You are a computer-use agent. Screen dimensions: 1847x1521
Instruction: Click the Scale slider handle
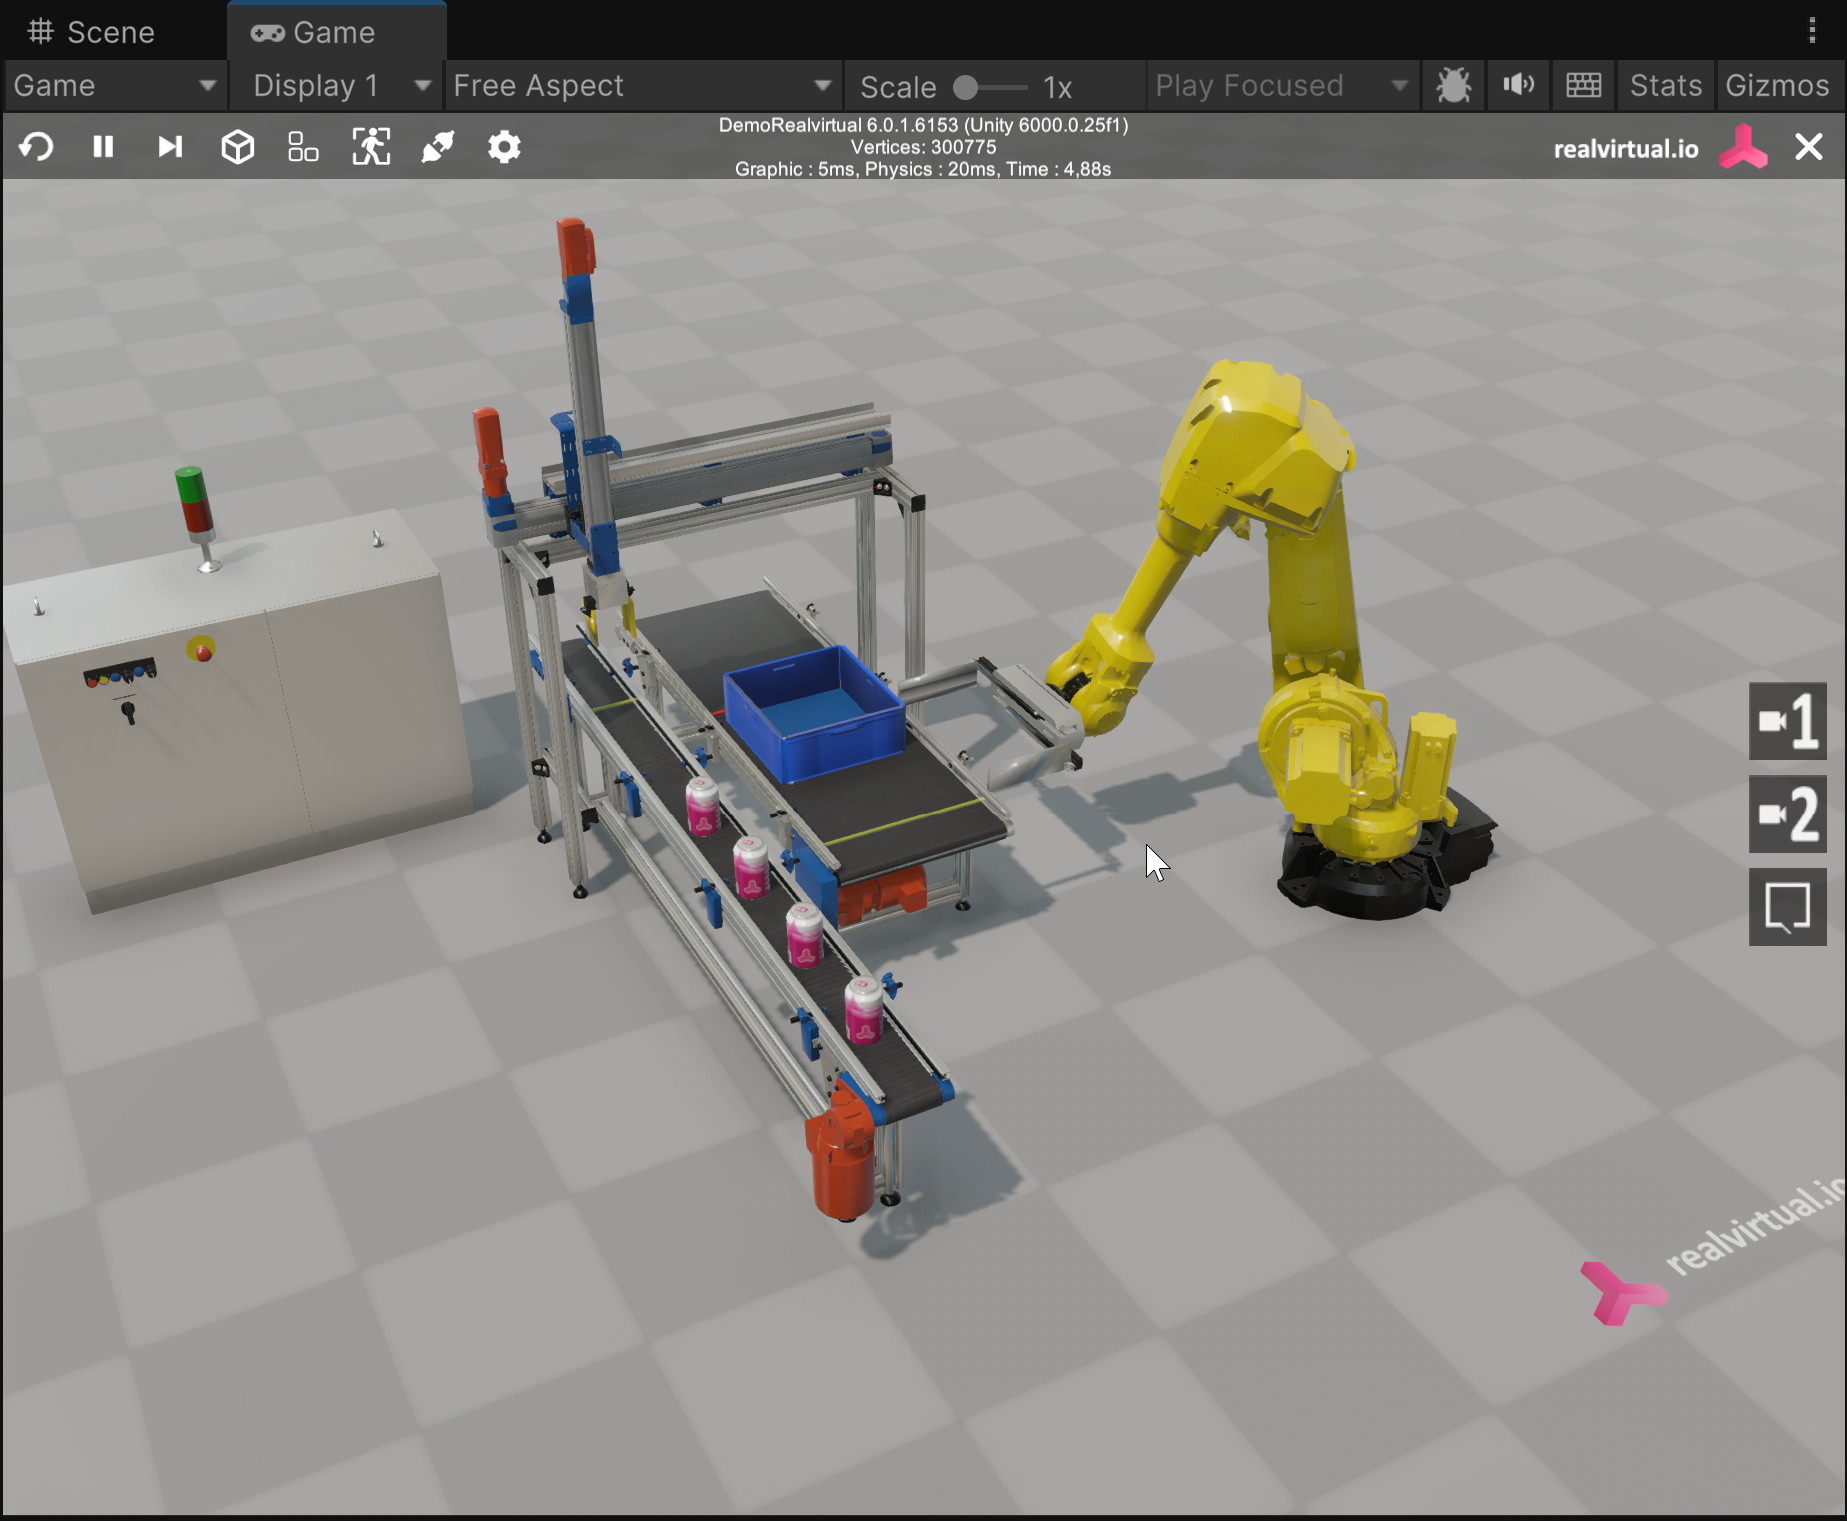965,87
